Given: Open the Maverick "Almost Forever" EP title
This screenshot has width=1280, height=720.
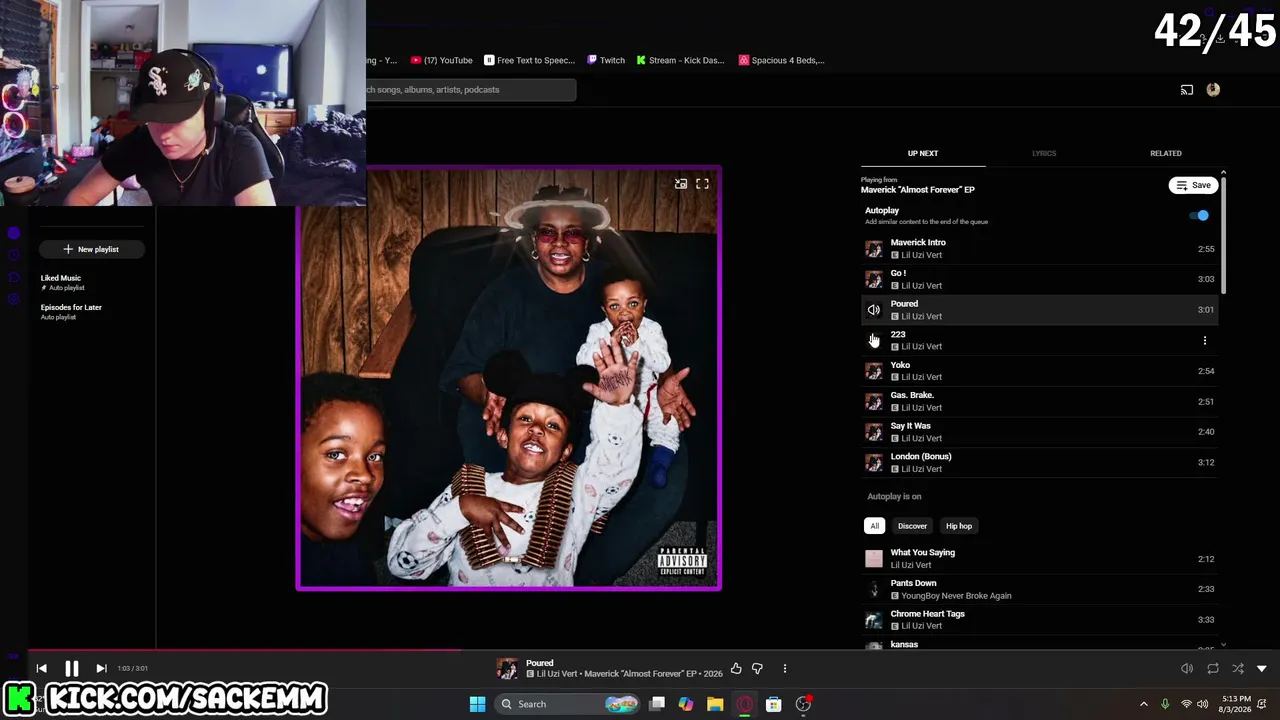Looking at the screenshot, I should click(918, 189).
